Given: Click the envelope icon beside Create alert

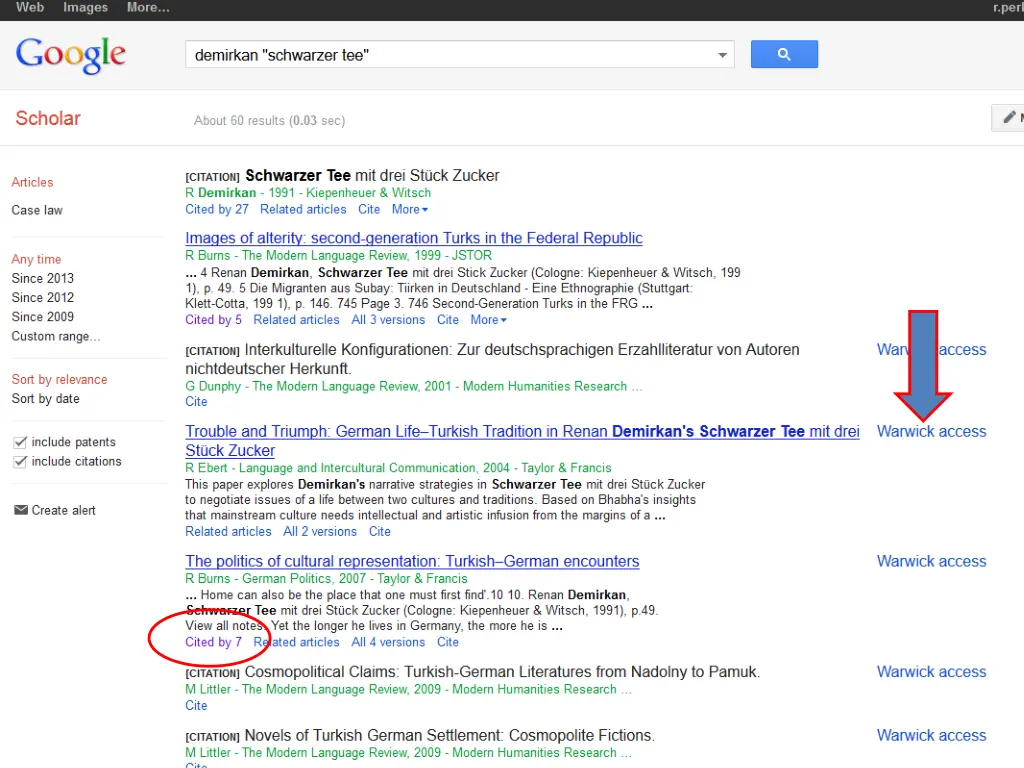Looking at the screenshot, I should tap(21, 510).
